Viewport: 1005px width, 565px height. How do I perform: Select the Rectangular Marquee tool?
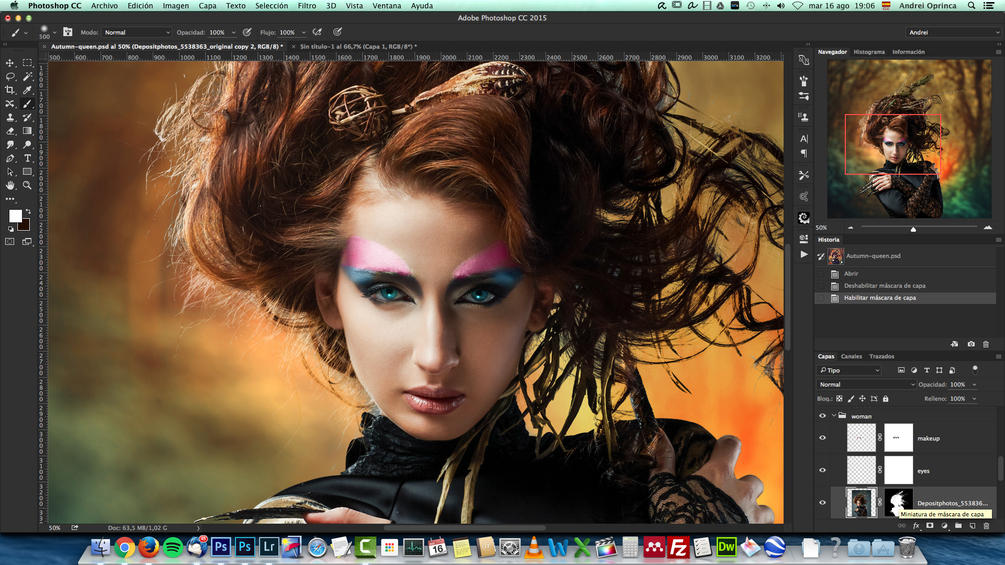[28, 63]
